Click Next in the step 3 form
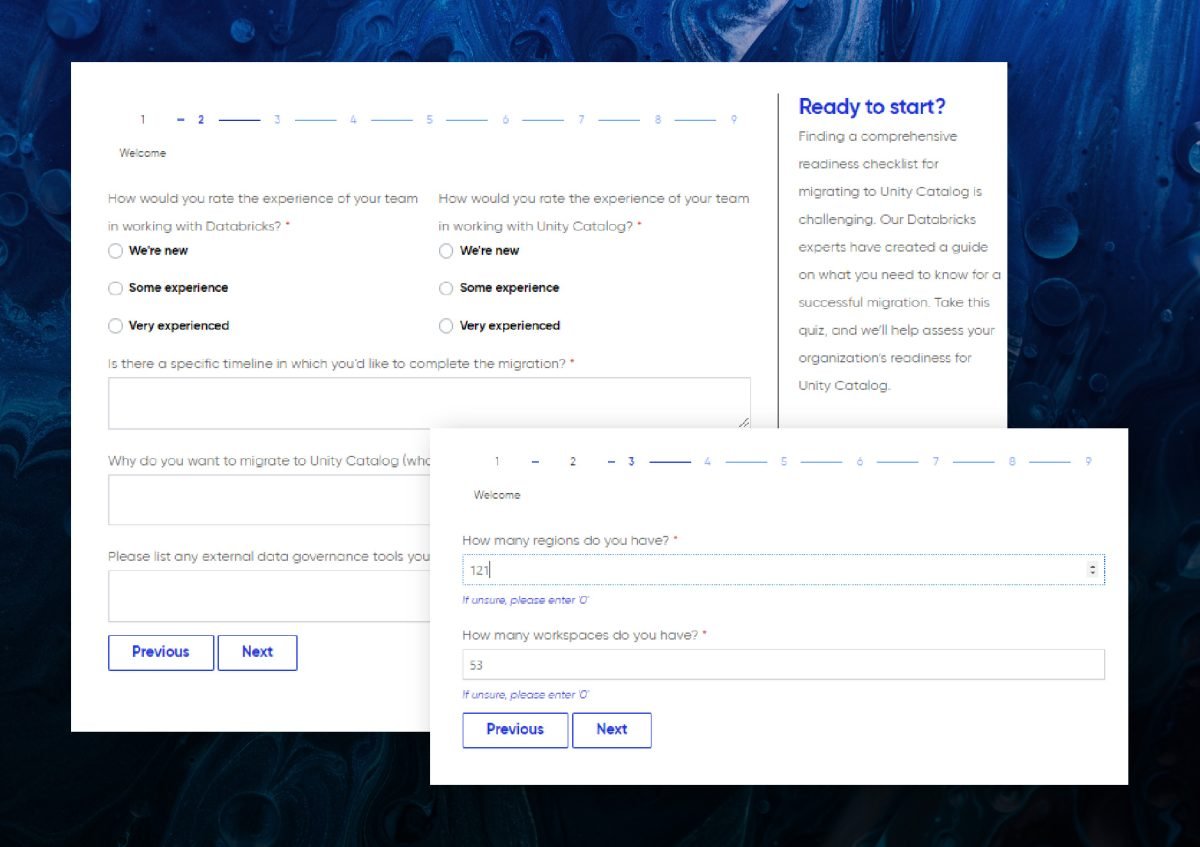This screenshot has height=847, width=1200. 612,730
